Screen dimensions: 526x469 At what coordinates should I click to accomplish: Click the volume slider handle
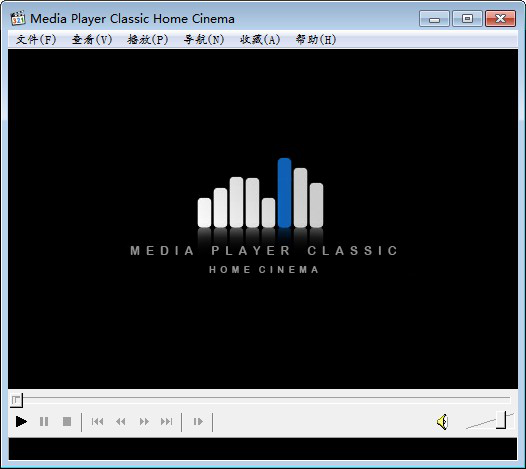(501, 420)
